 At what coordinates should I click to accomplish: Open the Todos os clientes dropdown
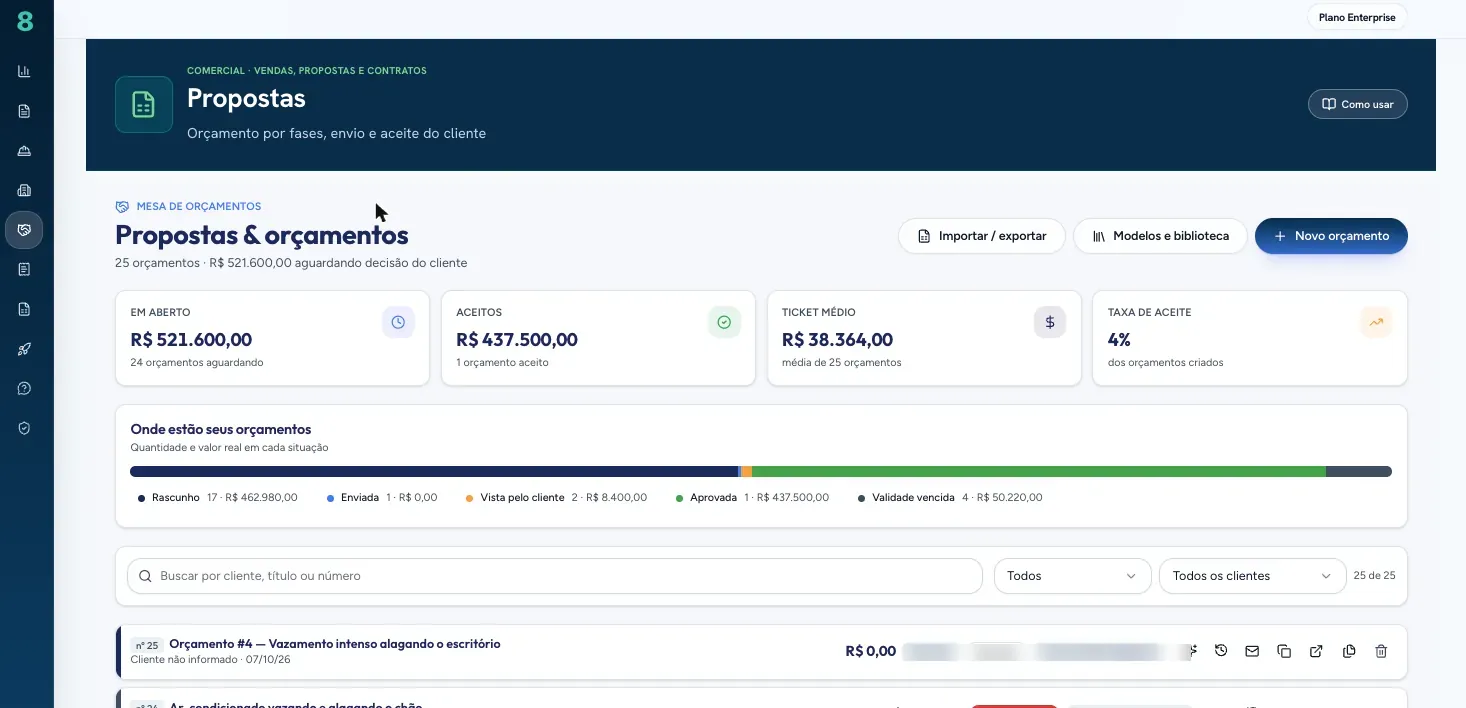click(x=1252, y=576)
